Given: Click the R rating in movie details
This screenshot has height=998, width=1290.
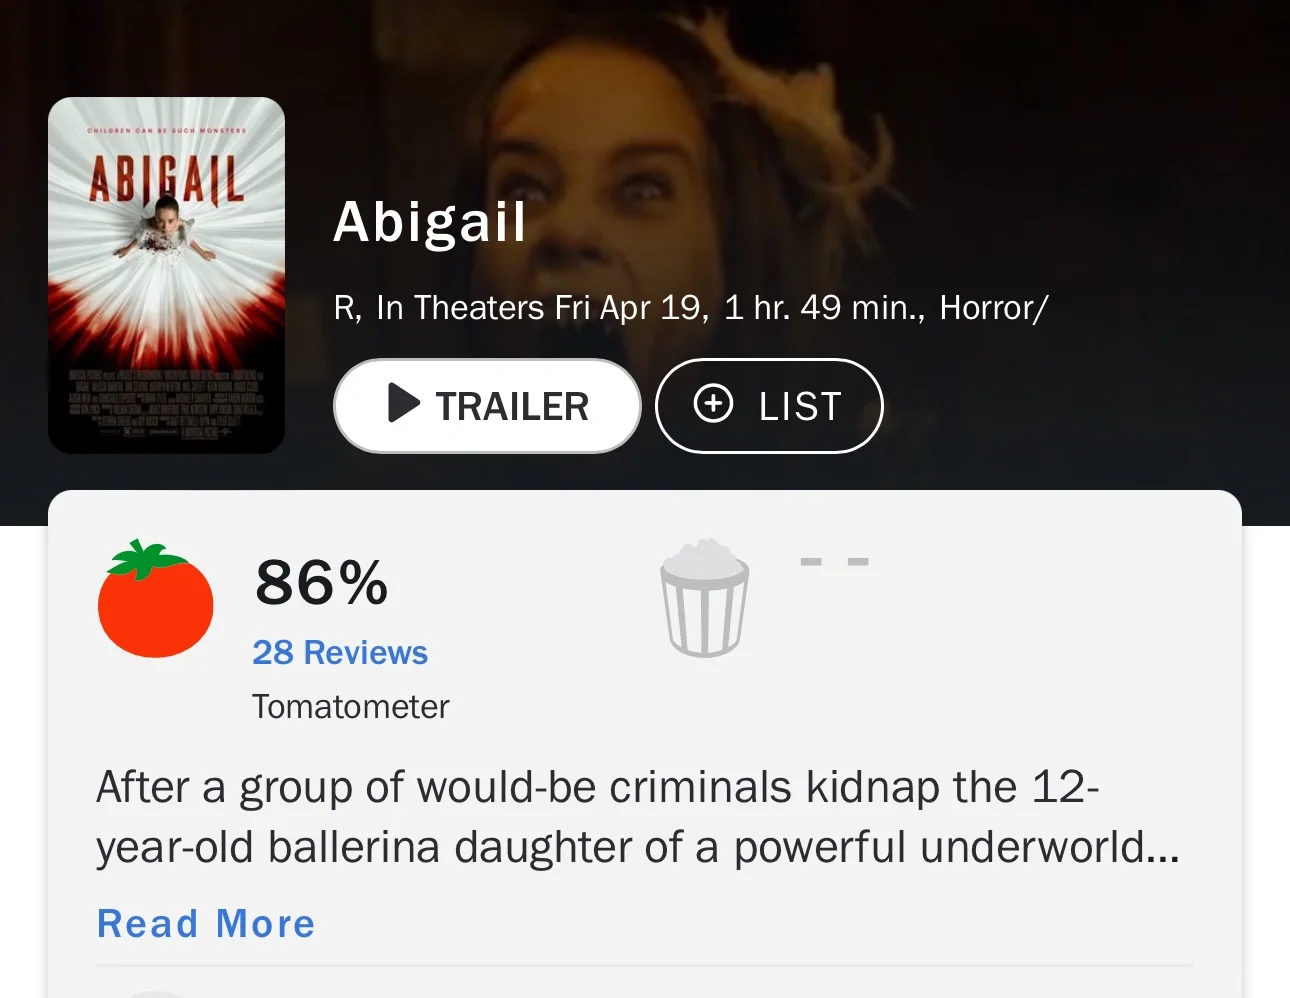Looking at the screenshot, I should (347, 308).
